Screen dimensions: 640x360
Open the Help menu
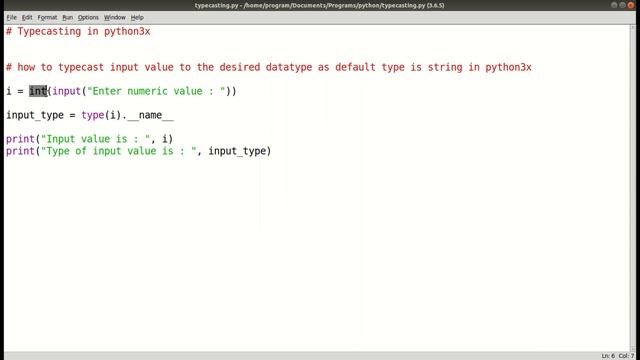click(137, 18)
